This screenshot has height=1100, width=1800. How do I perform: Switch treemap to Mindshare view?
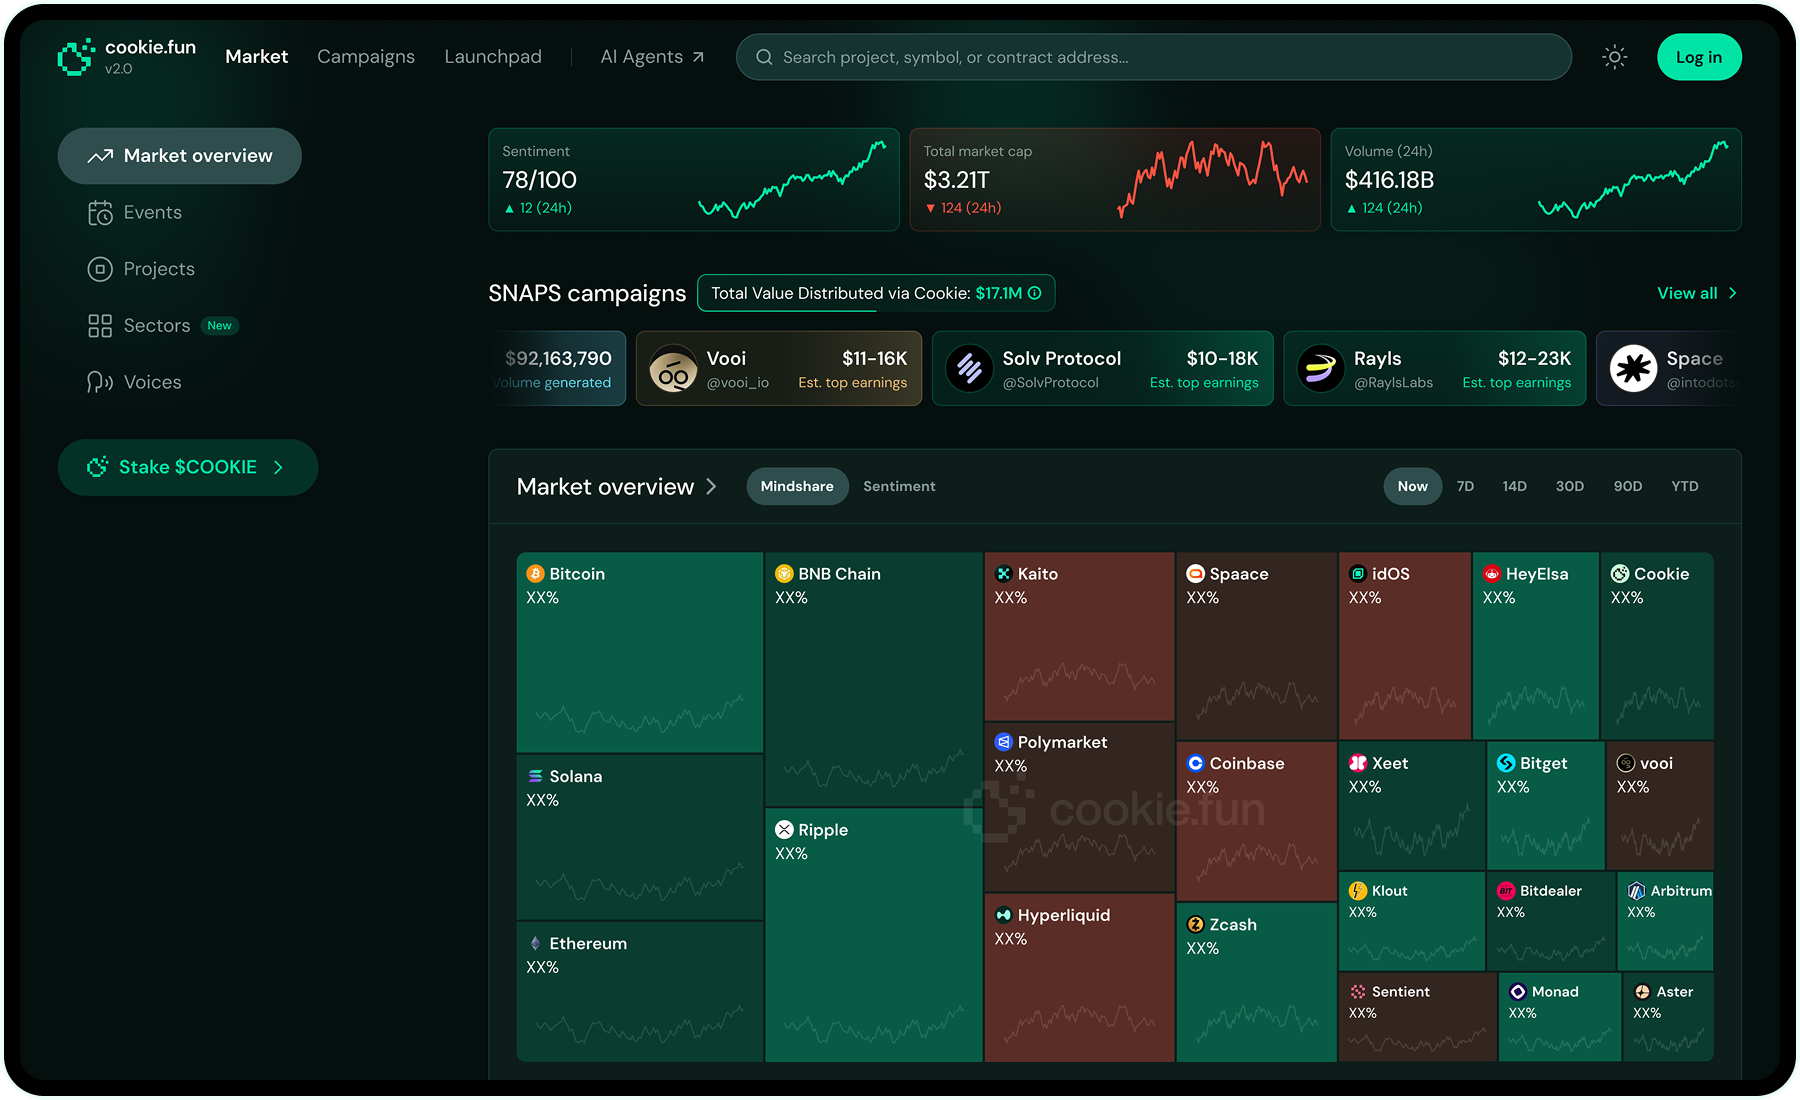click(x=797, y=486)
